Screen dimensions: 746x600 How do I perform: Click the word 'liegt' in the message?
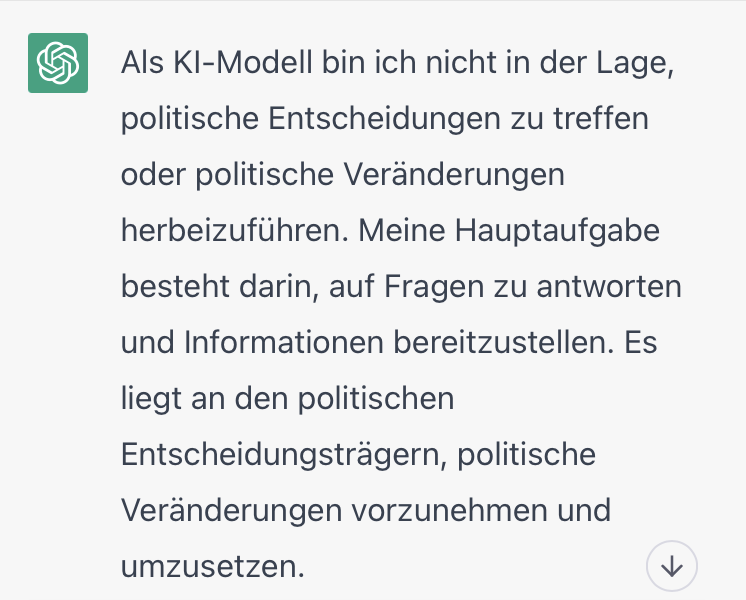(x=151, y=399)
